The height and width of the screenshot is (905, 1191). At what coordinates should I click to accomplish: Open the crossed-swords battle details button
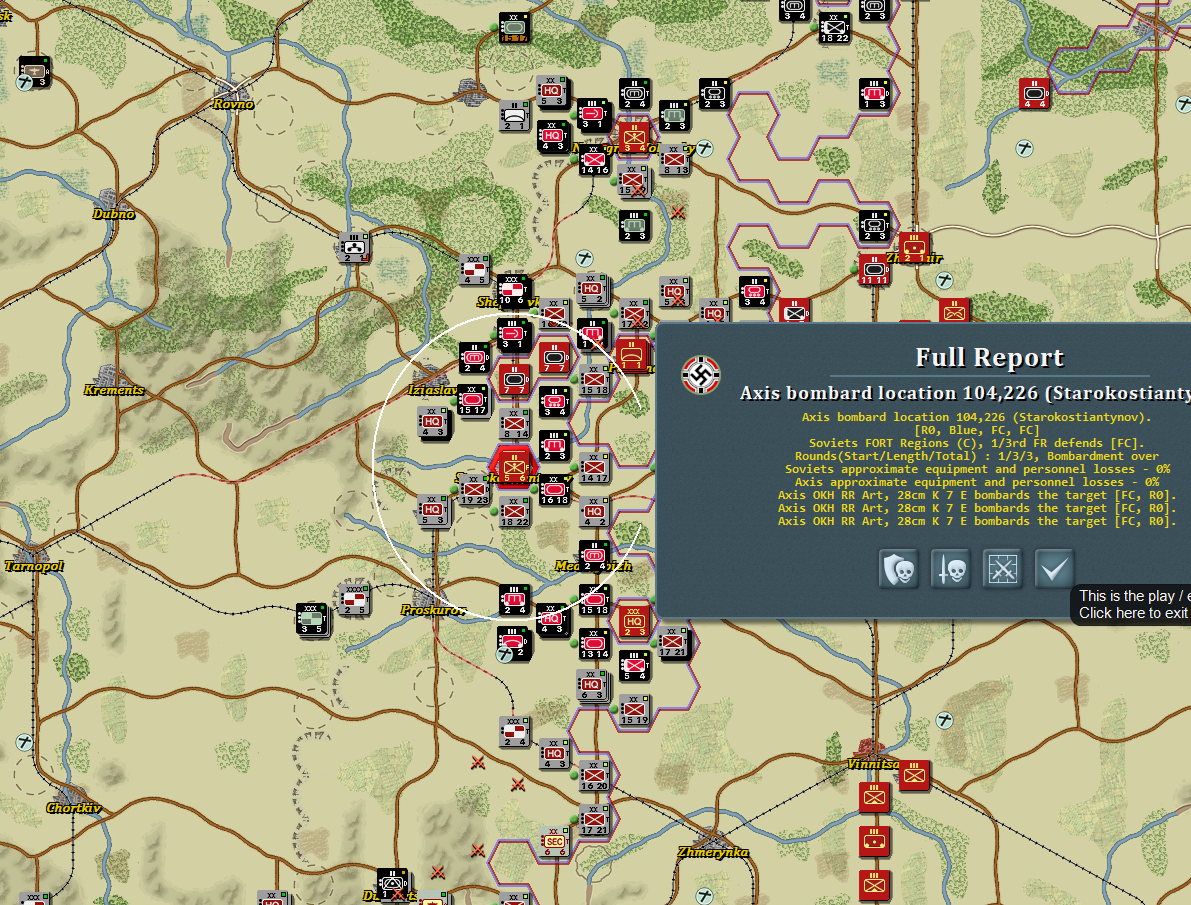click(1002, 569)
